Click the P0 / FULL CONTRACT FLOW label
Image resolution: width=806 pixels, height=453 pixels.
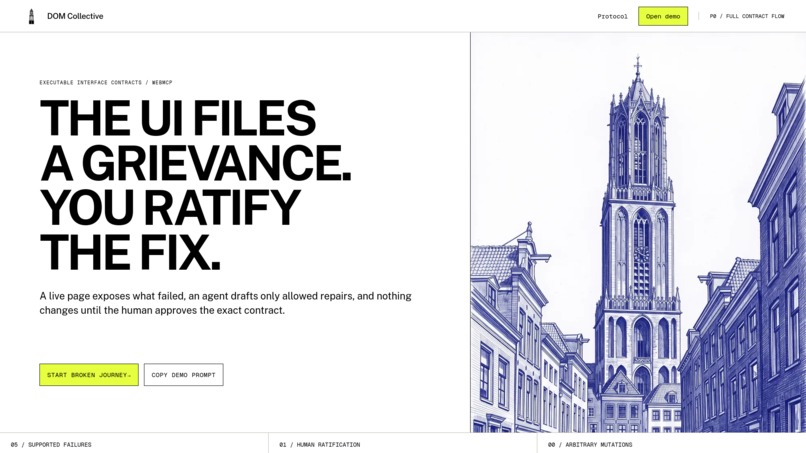tap(747, 16)
